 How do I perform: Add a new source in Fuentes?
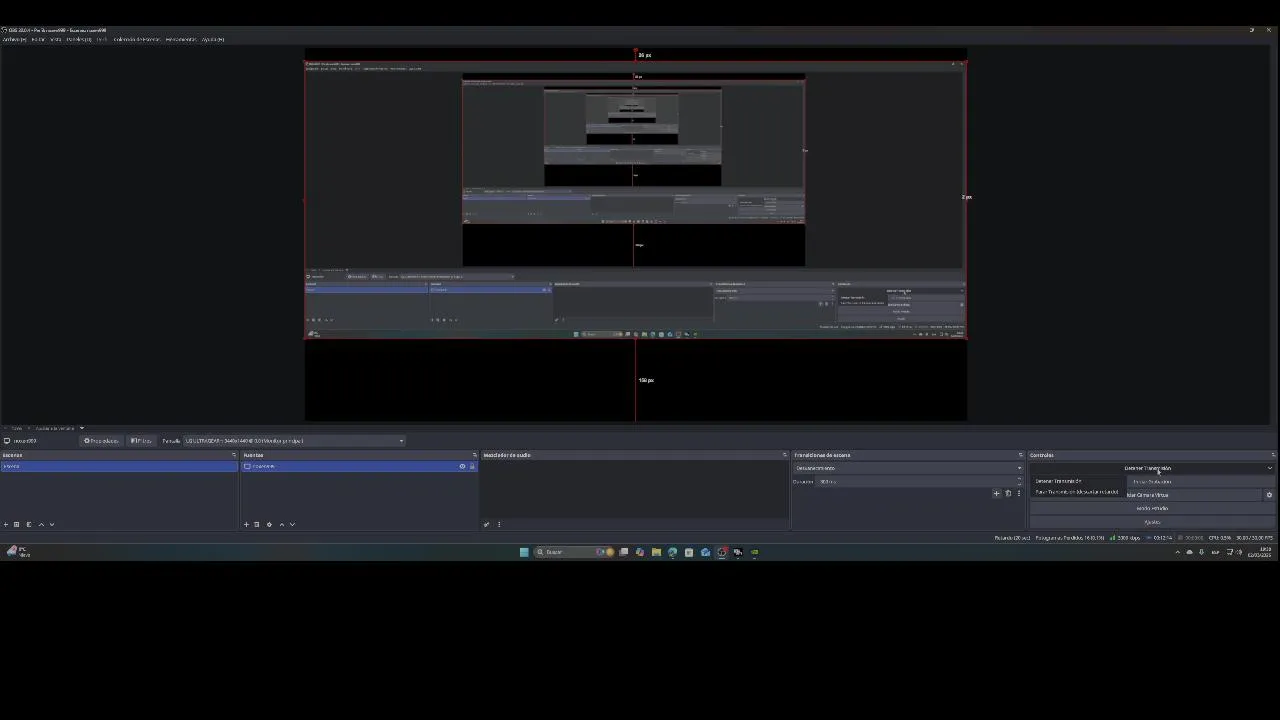click(x=246, y=524)
